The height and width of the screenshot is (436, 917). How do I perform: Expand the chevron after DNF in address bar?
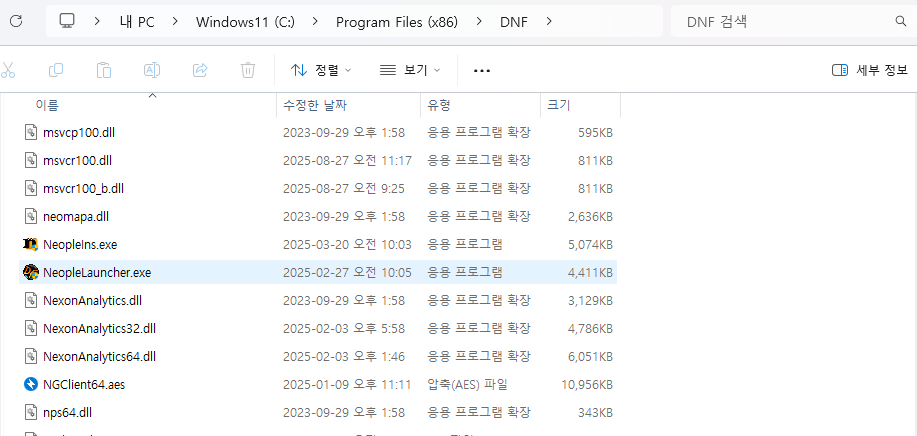pos(549,22)
